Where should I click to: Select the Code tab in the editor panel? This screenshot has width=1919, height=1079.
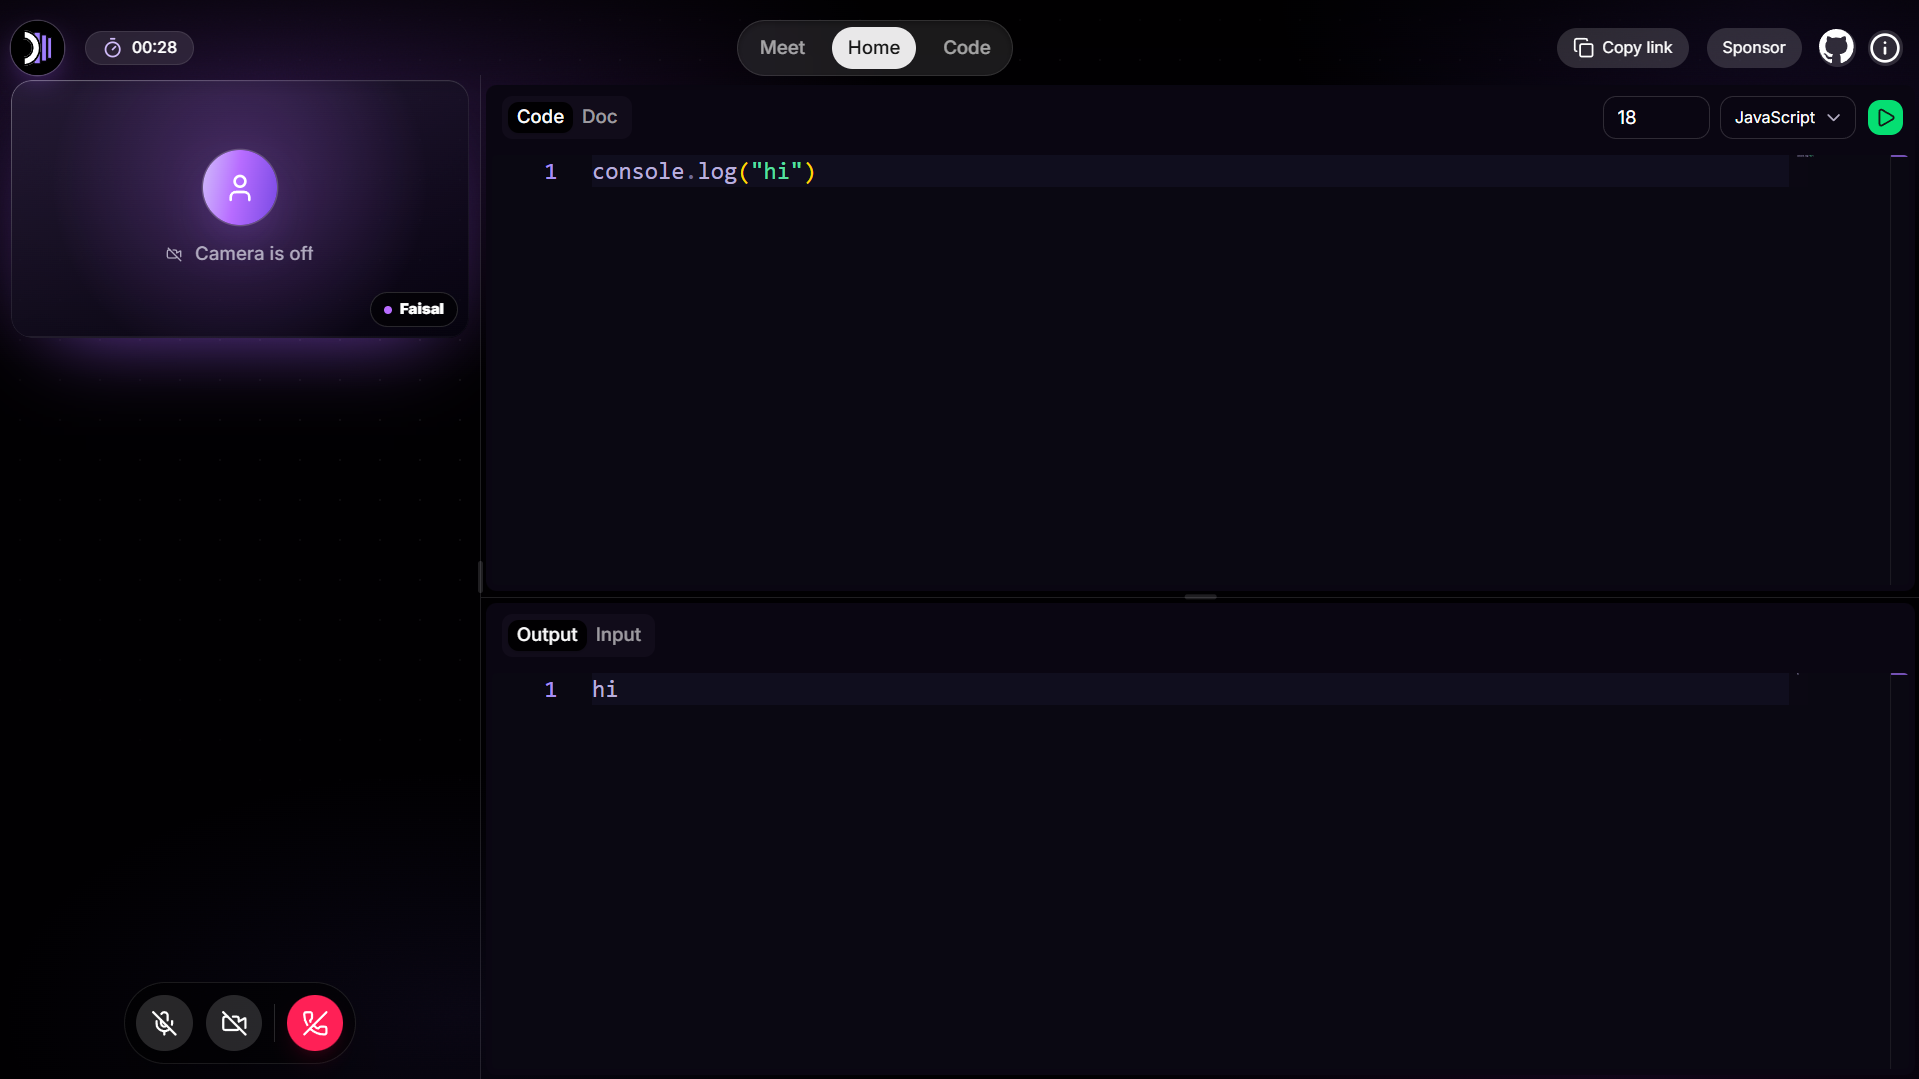click(x=540, y=117)
